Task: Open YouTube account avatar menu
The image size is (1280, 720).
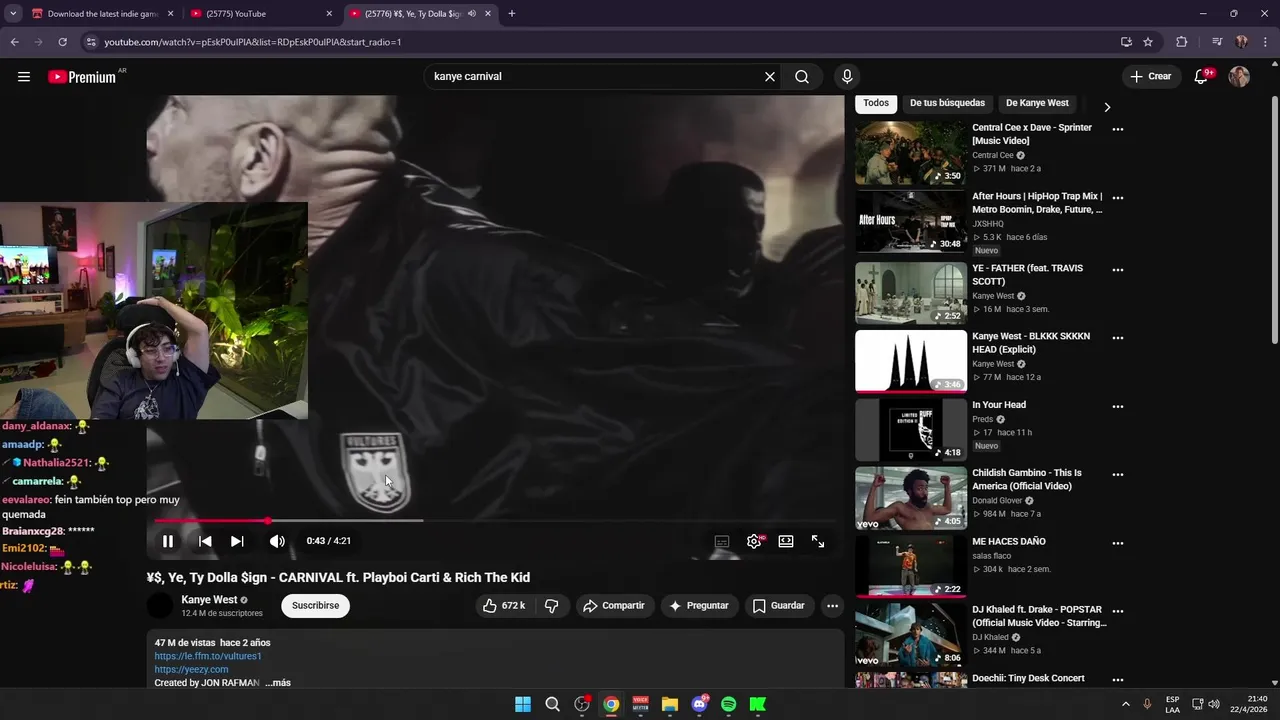Action: [1239, 77]
